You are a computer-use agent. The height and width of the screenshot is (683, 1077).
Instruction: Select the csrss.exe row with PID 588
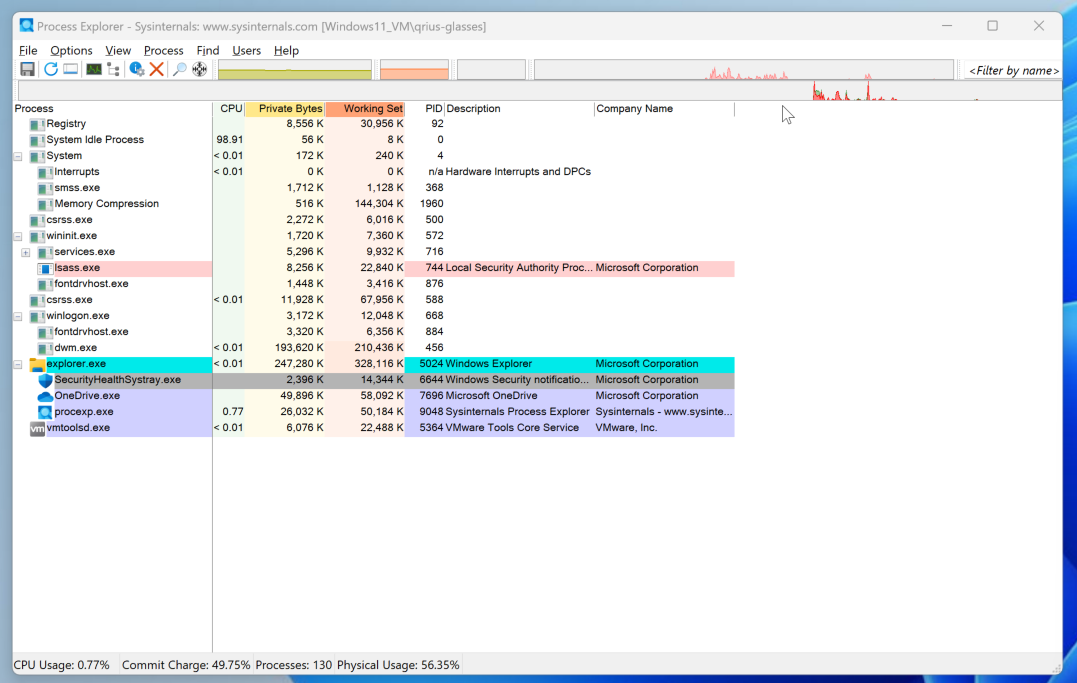pos(374,300)
